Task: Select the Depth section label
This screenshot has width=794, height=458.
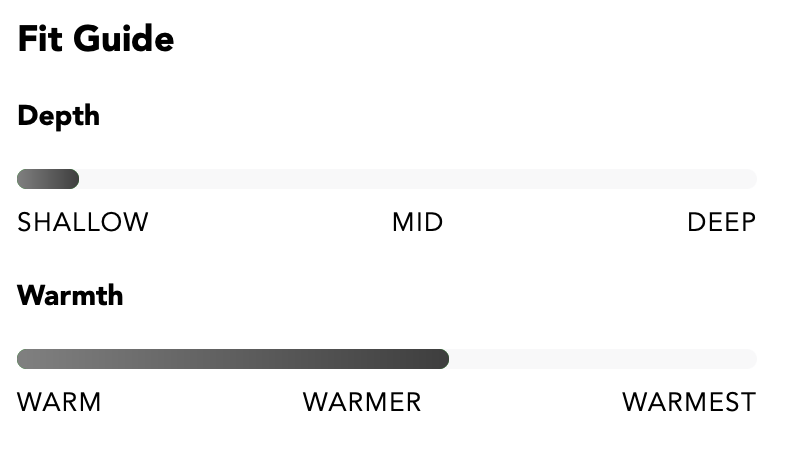Action: coord(58,117)
